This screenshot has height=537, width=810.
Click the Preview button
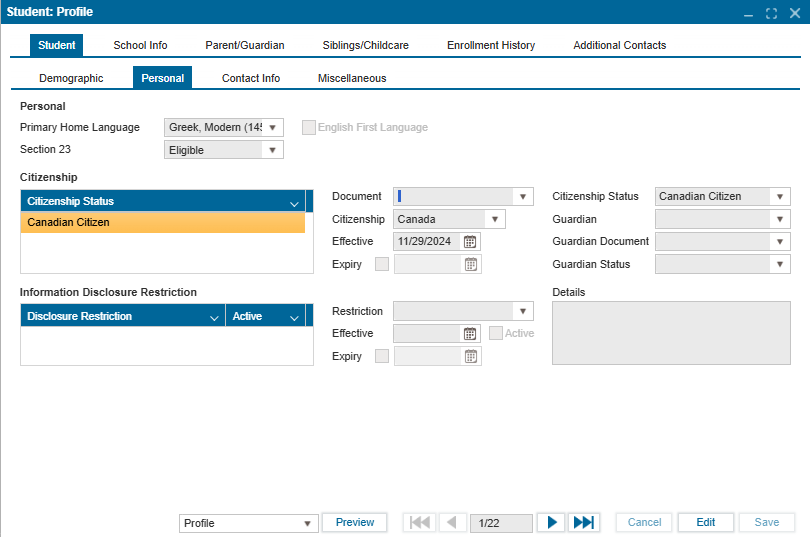coord(355,523)
